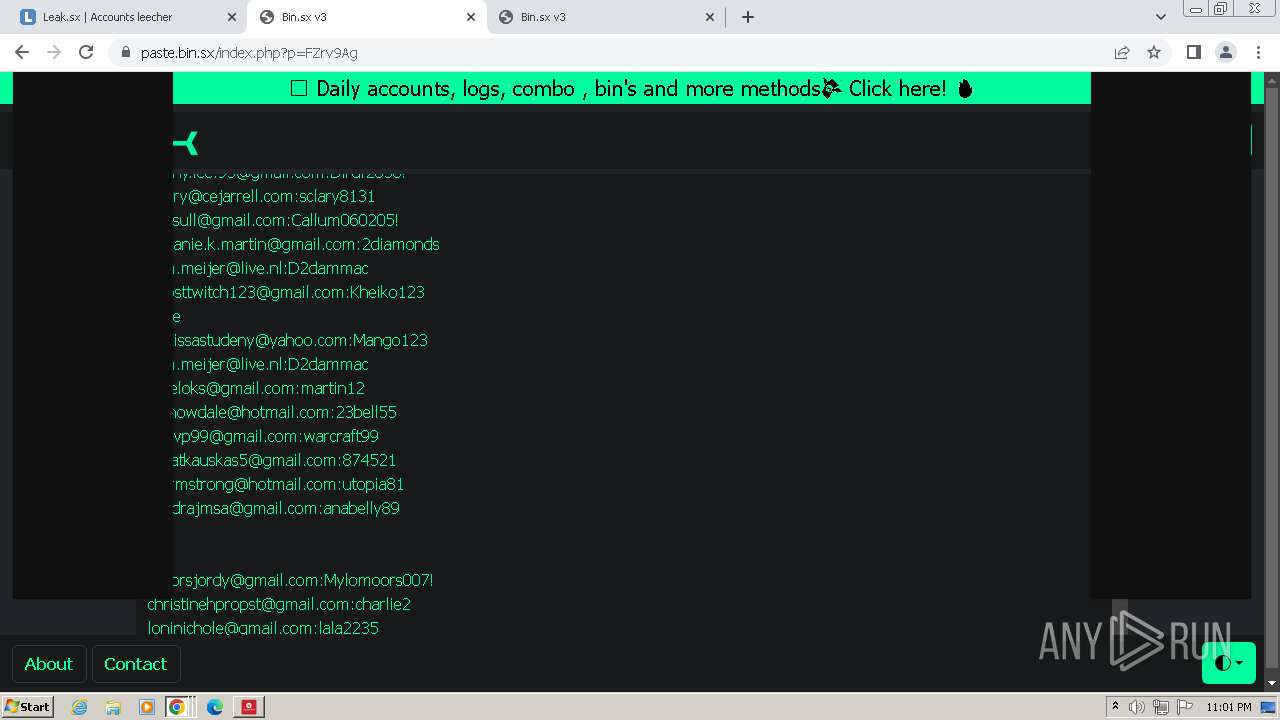Close the active Bin.sx v3 tab
Screen dimensions: 1280x720
pyautogui.click(x=471, y=17)
